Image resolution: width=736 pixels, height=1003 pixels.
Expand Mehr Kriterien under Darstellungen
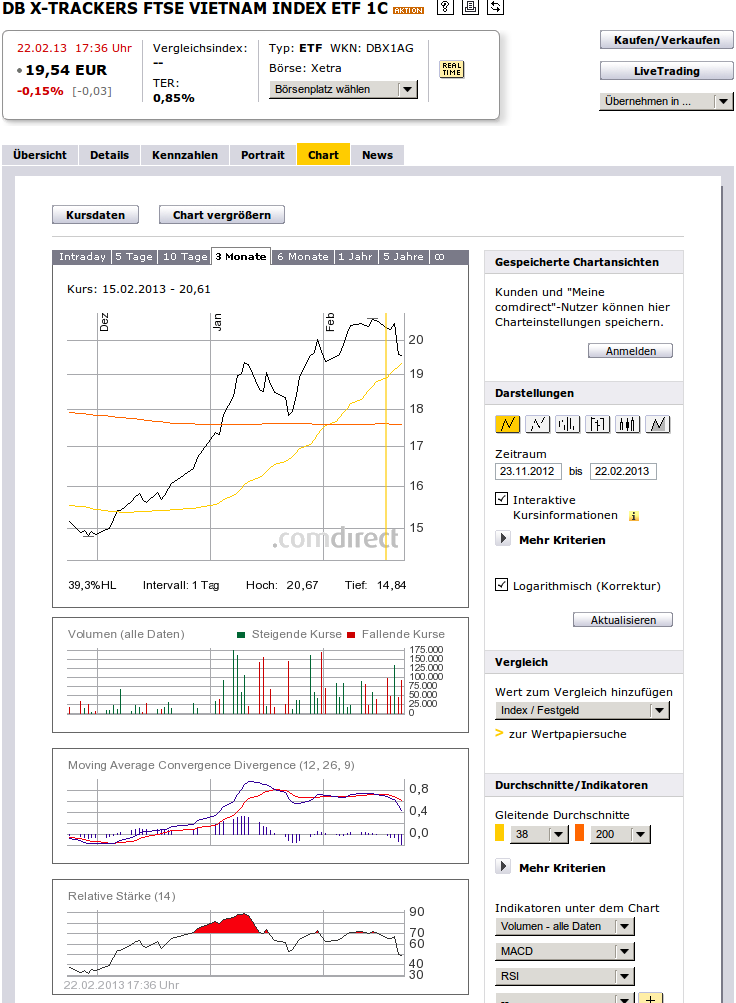503,539
